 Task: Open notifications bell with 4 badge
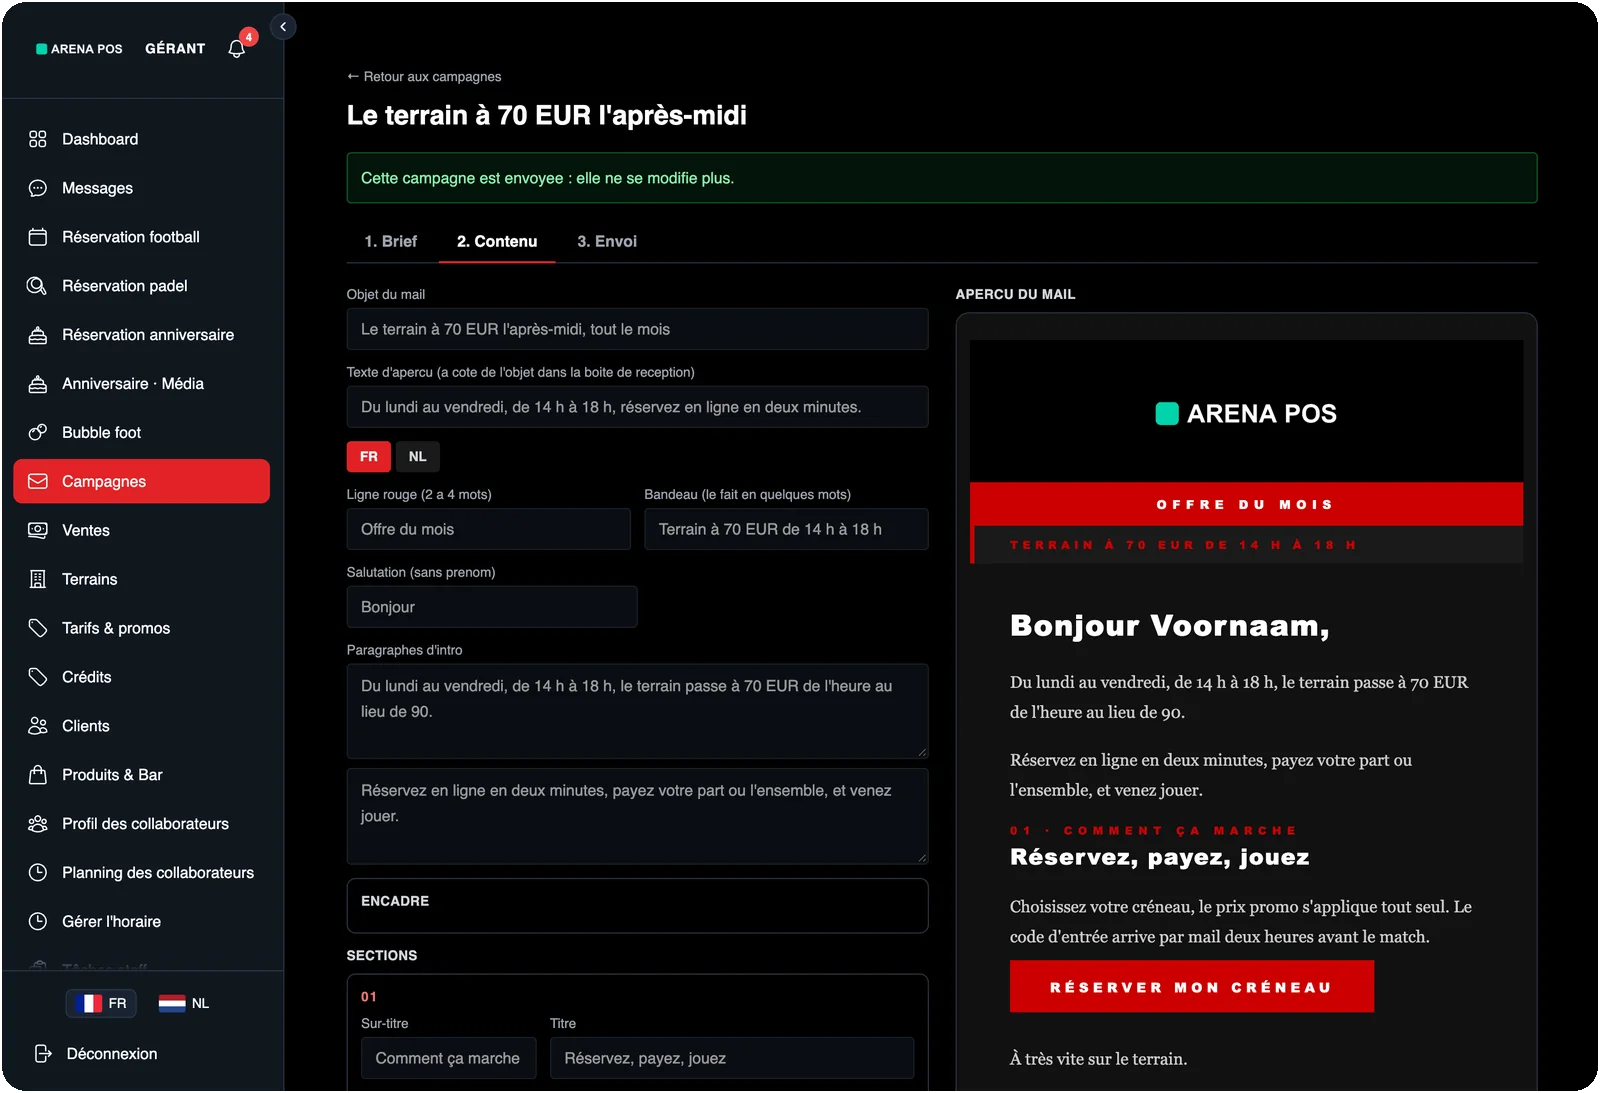pyautogui.click(x=237, y=48)
